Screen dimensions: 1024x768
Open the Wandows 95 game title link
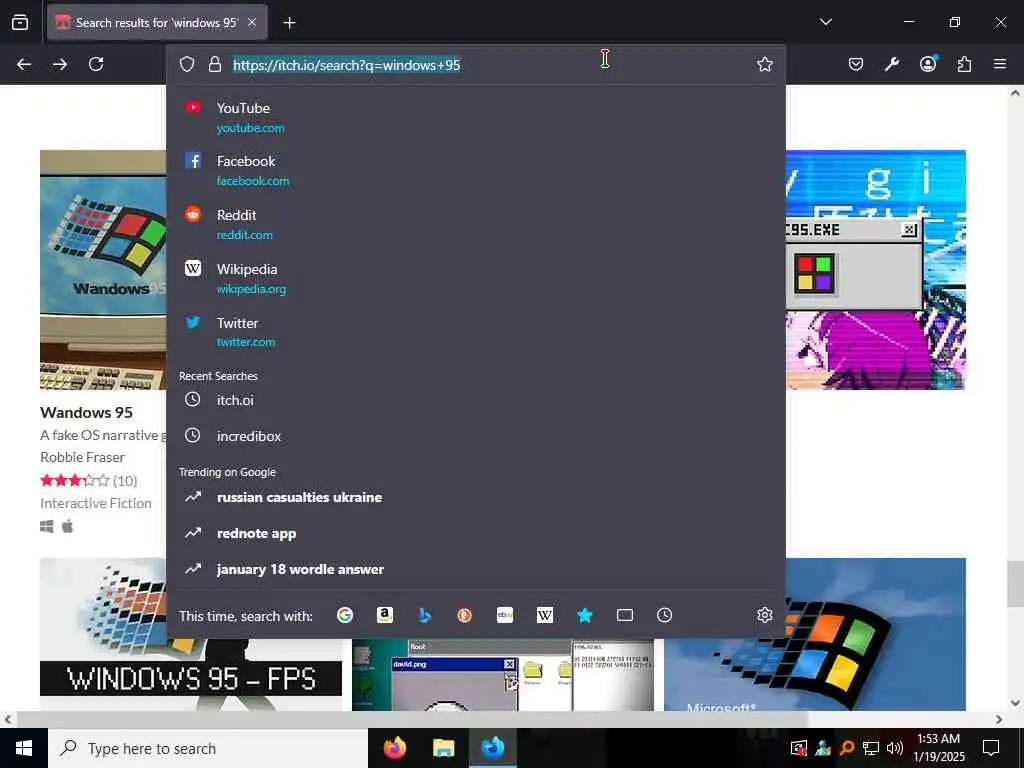86,412
